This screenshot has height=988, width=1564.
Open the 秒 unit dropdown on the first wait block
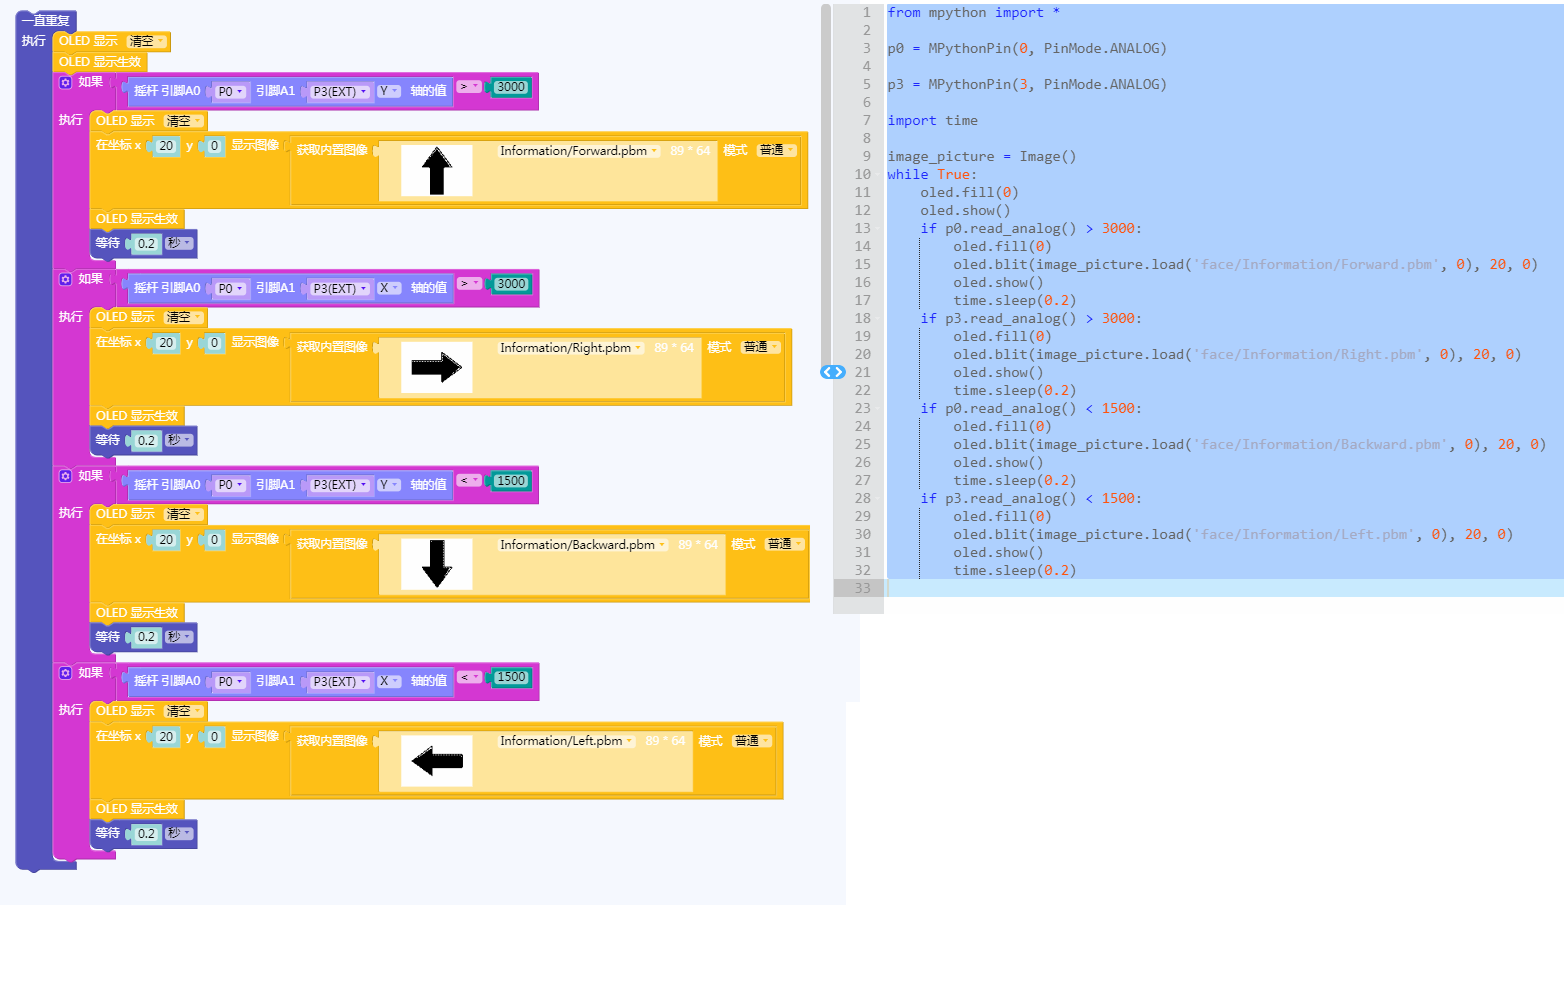(x=178, y=243)
